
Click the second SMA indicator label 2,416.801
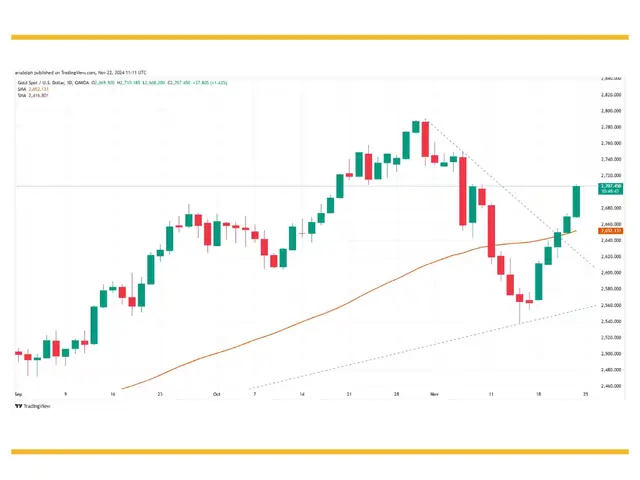pyautogui.click(x=33, y=95)
